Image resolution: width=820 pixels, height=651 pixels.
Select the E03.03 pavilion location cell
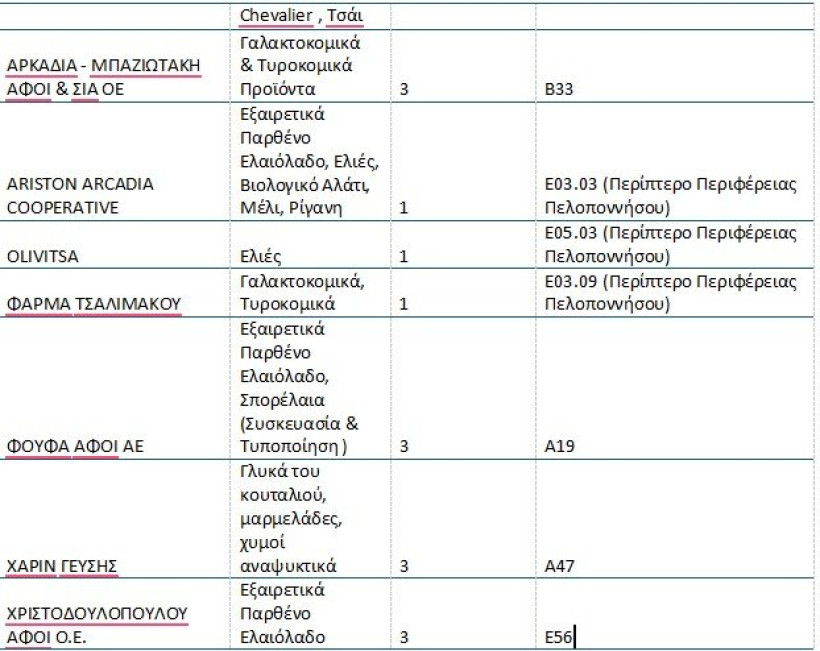point(670,196)
